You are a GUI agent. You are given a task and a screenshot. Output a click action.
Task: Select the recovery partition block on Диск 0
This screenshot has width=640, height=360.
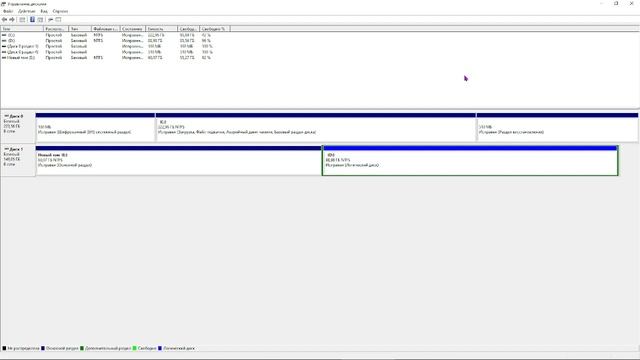point(557,127)
